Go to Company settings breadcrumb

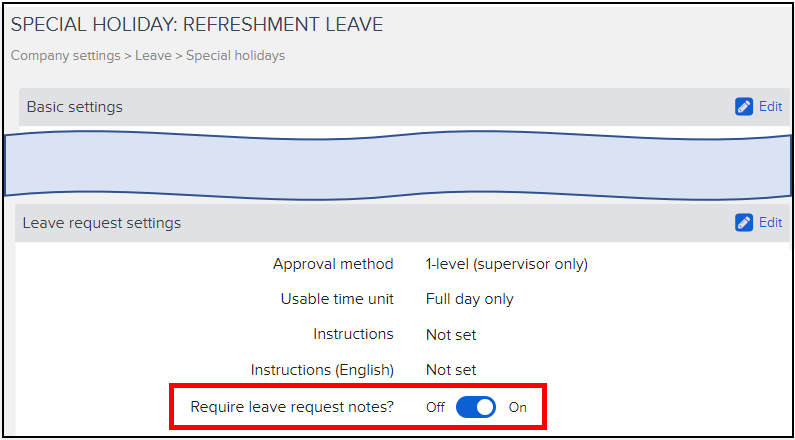click(x=64, y=56)
